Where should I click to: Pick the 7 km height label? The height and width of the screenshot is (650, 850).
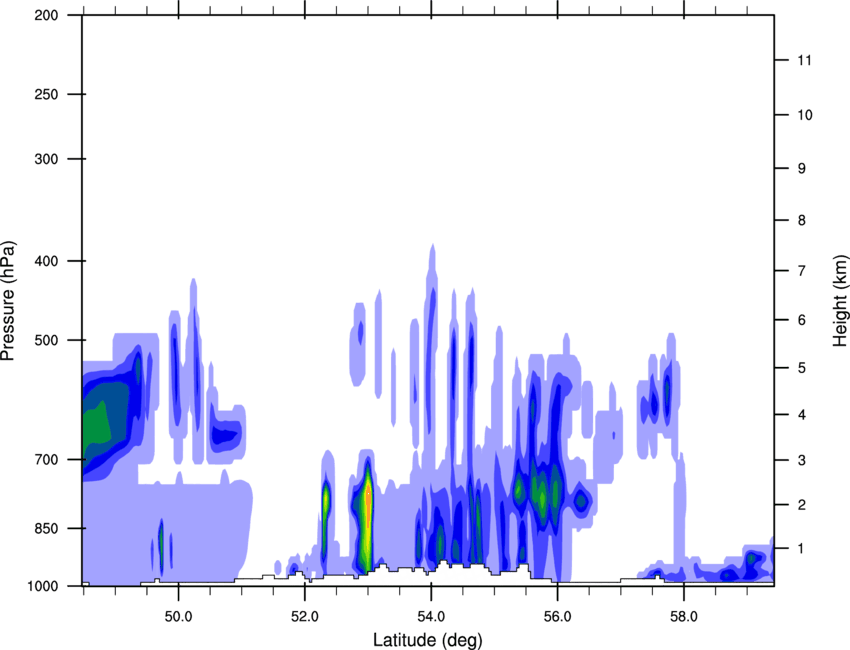tap(802, 271)
